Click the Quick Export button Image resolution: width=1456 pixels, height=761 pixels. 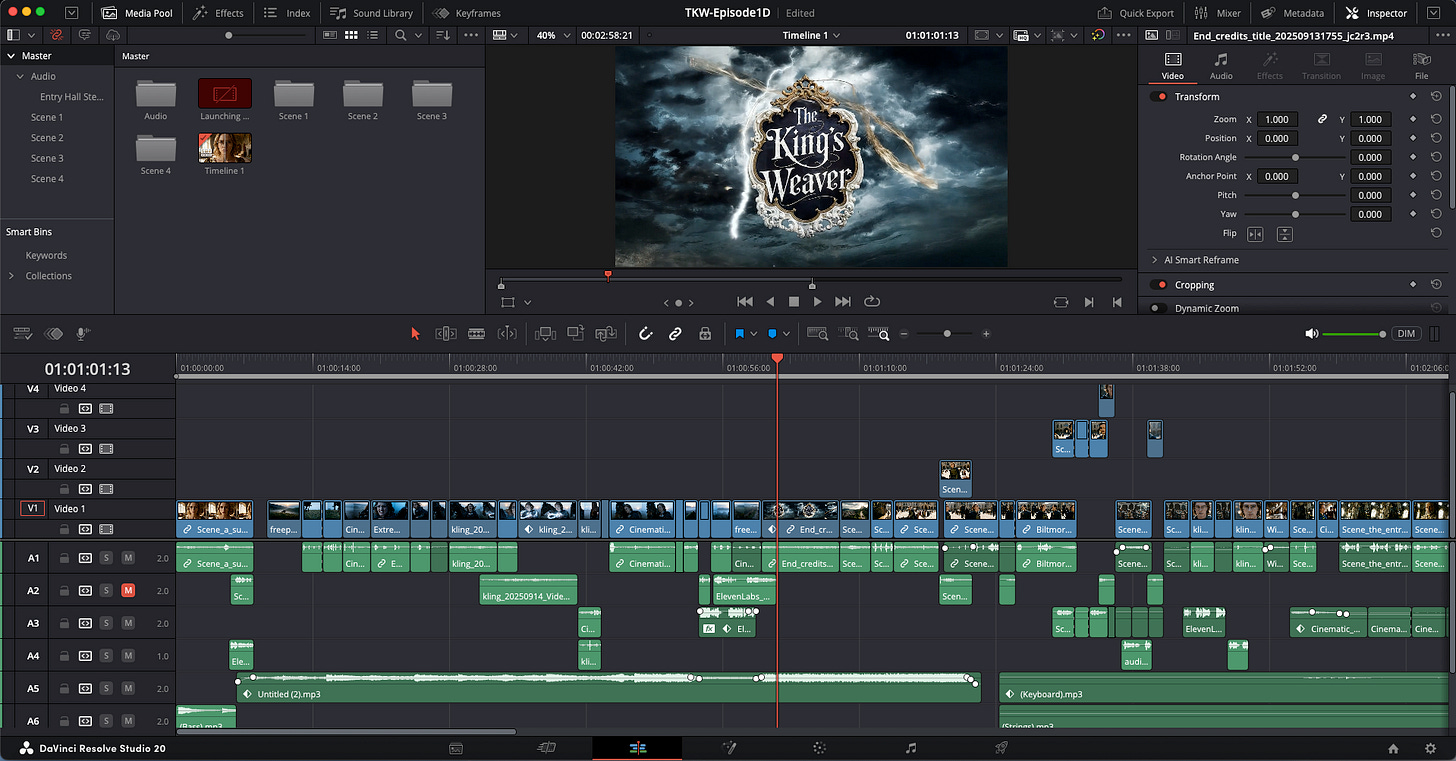click(1135, 13)
